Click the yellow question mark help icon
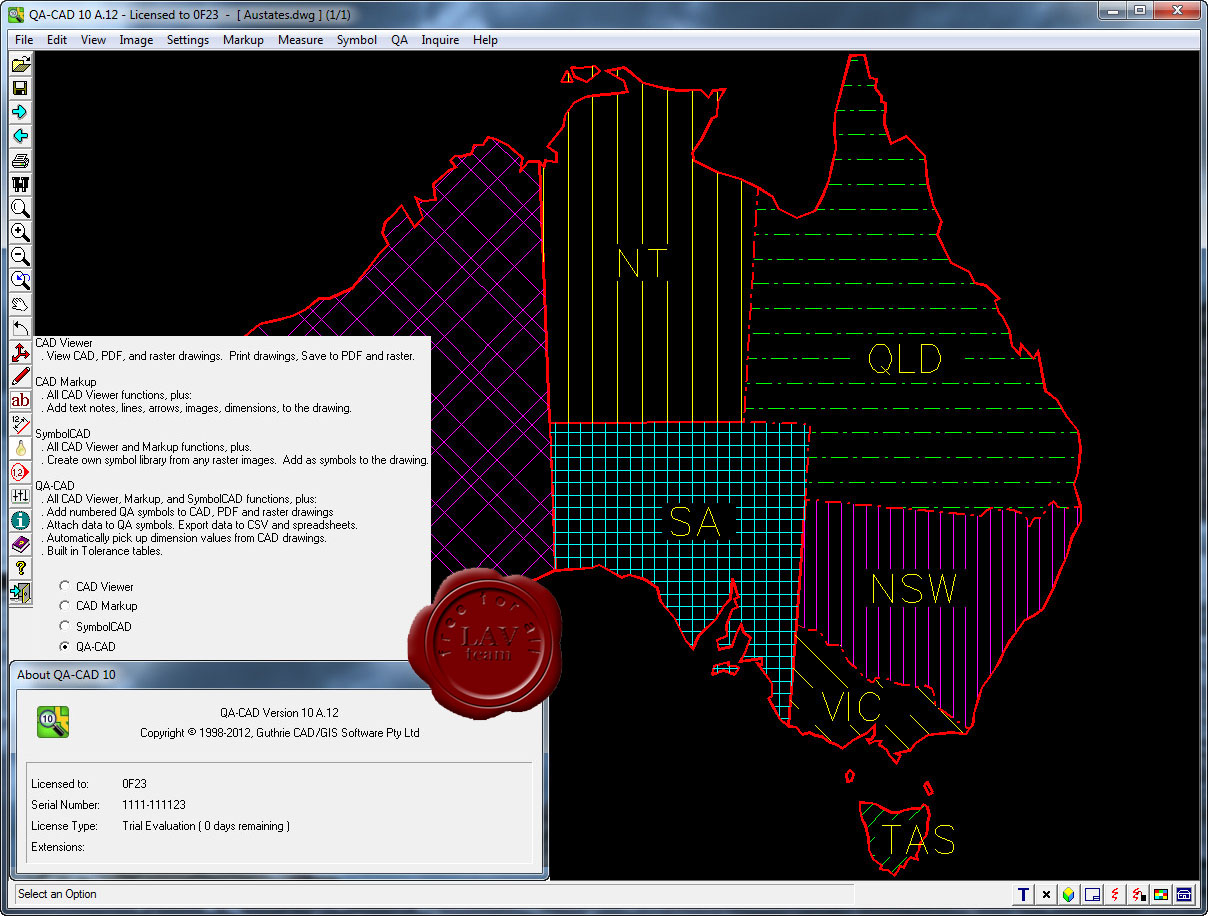Image resolution: width=1208 pixels, height=916 pixels. (x=20, y=568)
